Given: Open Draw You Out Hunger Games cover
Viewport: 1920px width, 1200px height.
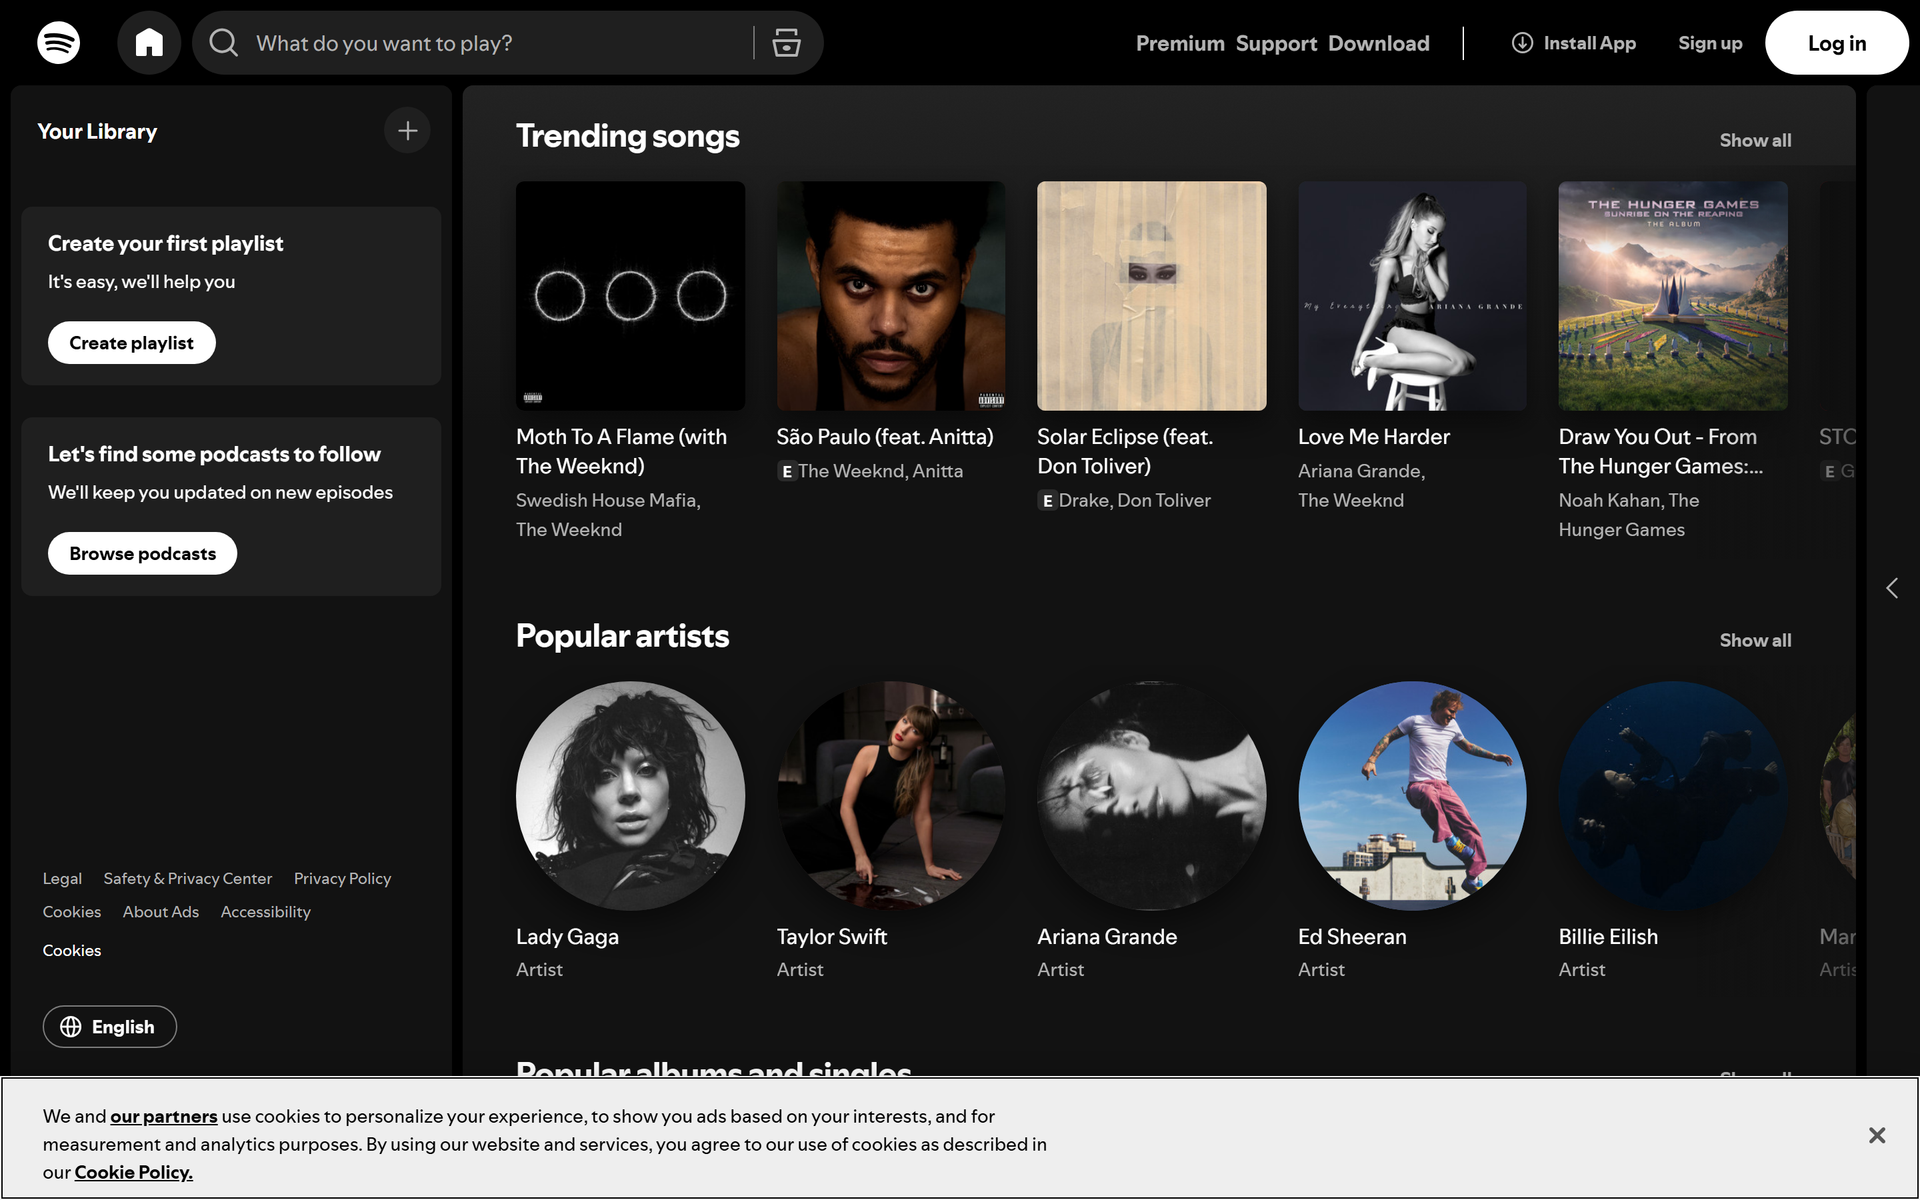Looking at the screenshot, I should coord(1673,296).
